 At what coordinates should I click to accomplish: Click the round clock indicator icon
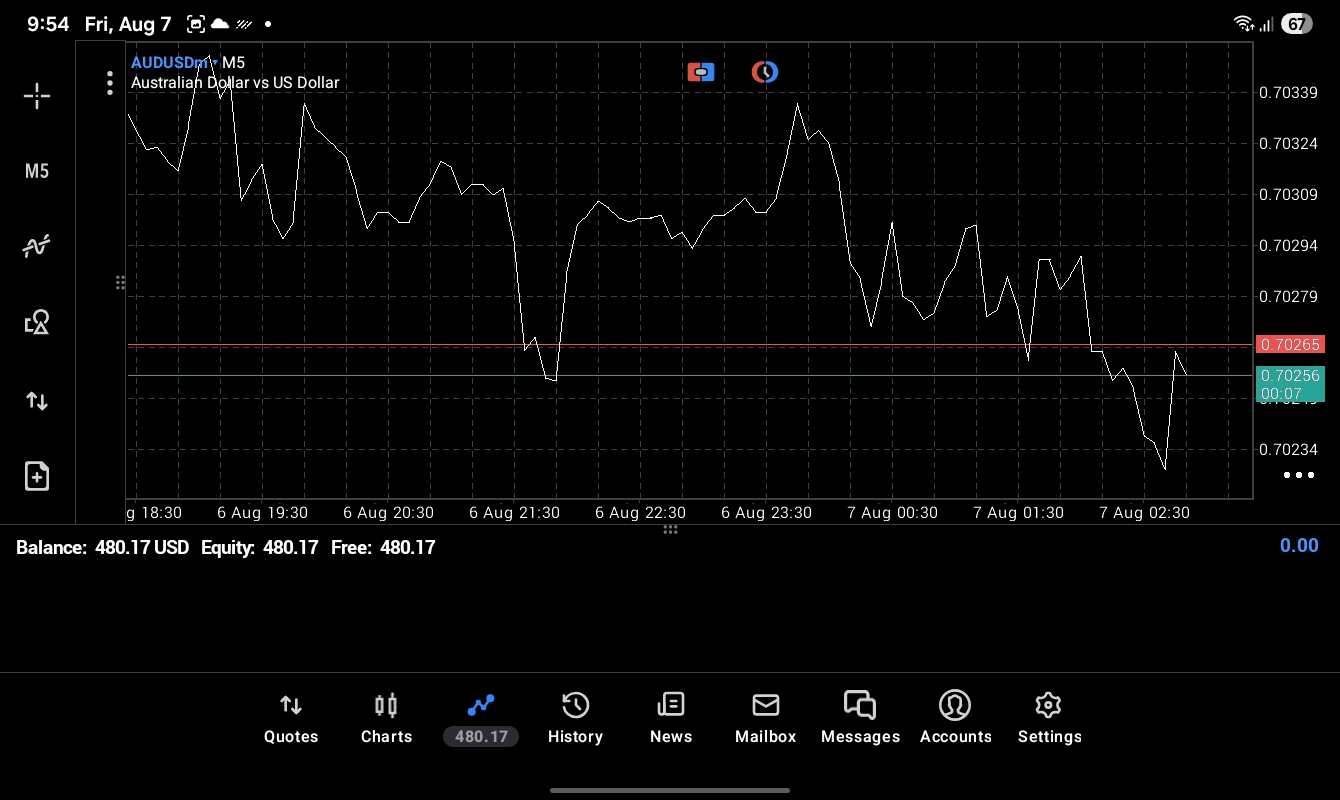coord(765,72)
